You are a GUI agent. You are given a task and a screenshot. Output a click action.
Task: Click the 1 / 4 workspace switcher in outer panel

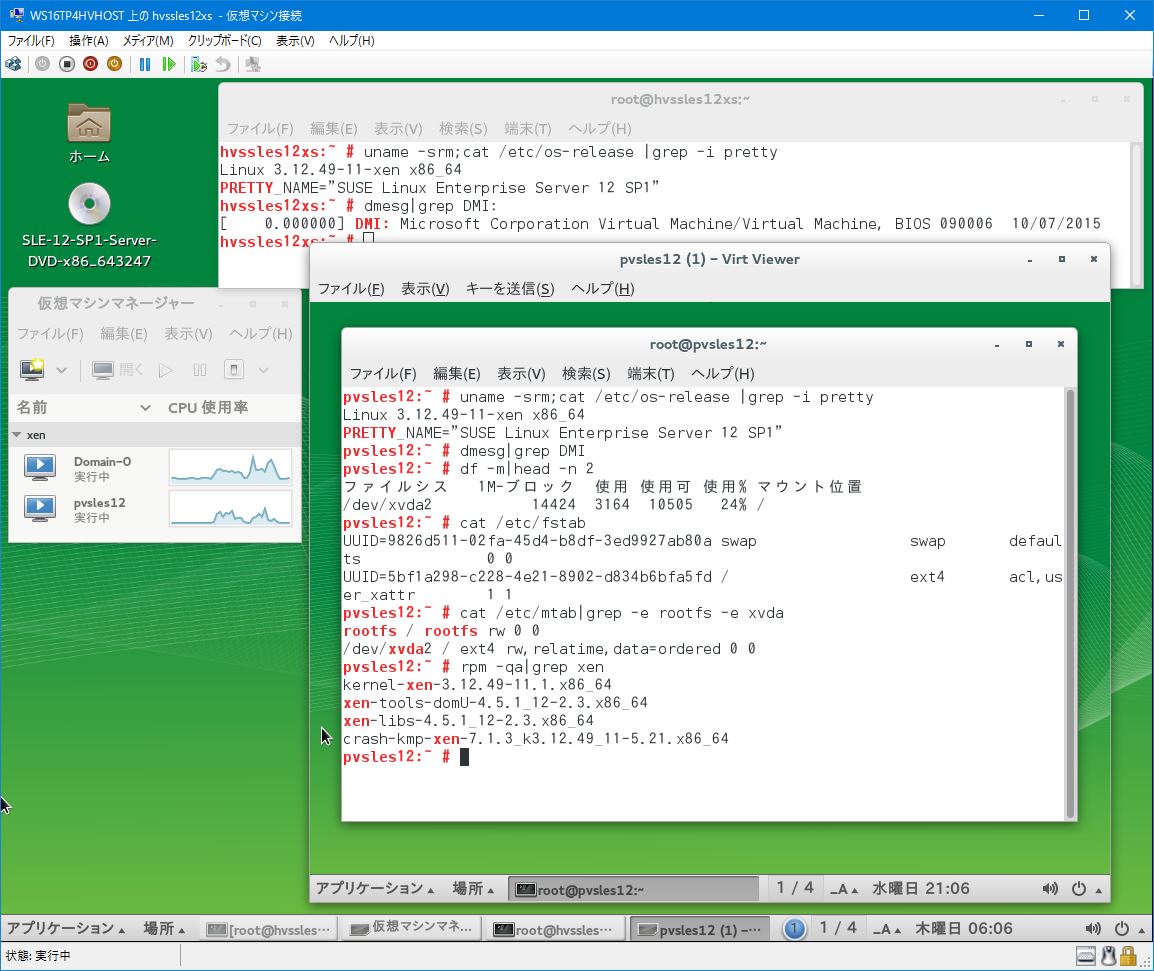(x=838, y=928)
